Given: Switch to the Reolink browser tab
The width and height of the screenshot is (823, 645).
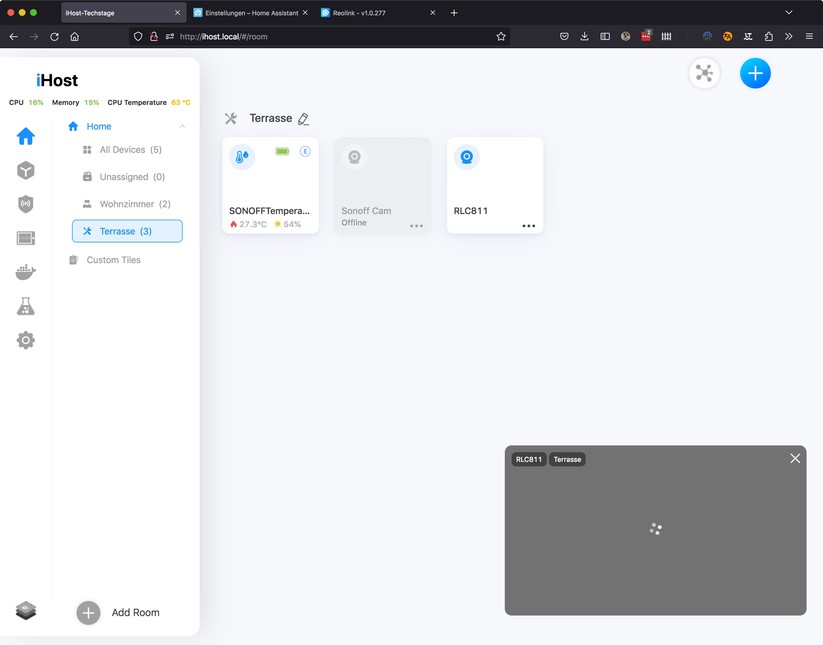Looking at the screenshot, I should pos(365,14).
